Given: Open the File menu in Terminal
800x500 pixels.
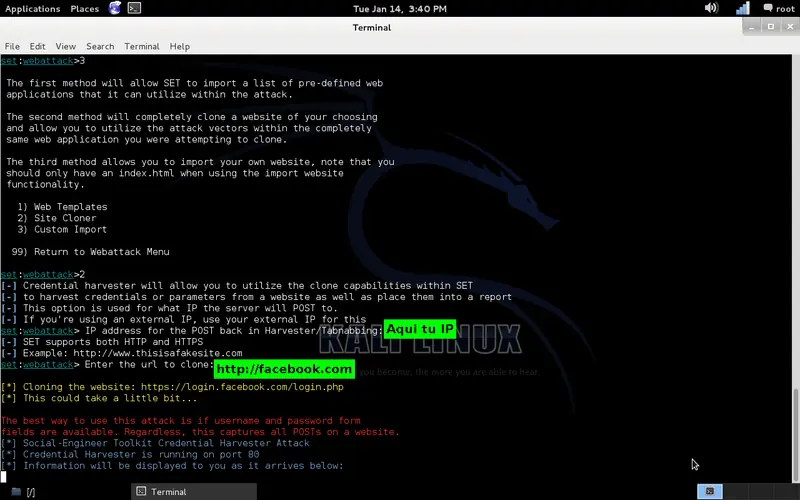Looking at the screenshot, I should 12,46.
